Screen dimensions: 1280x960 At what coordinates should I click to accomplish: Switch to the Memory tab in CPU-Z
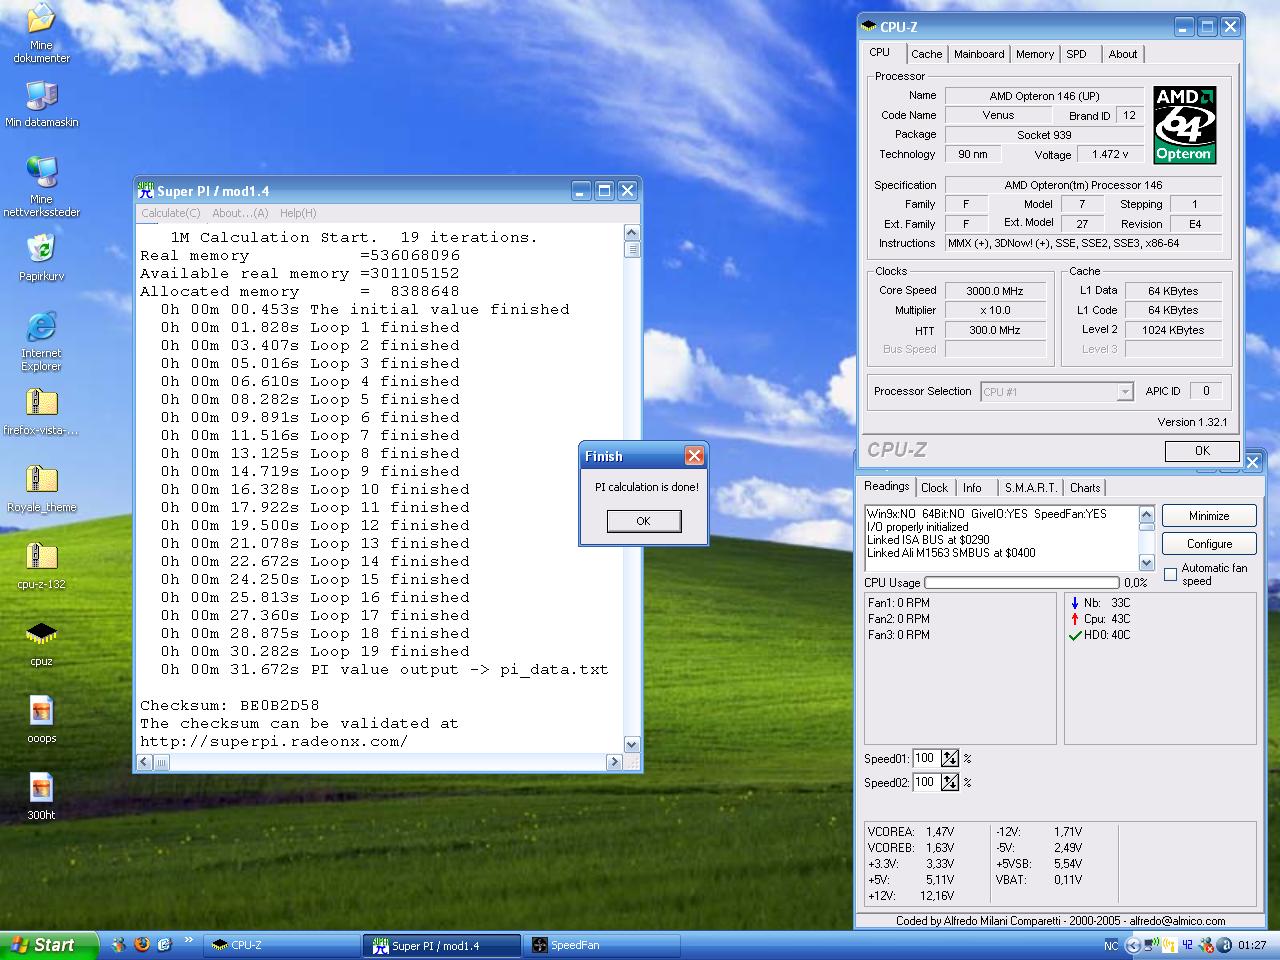coord(1035,54)
